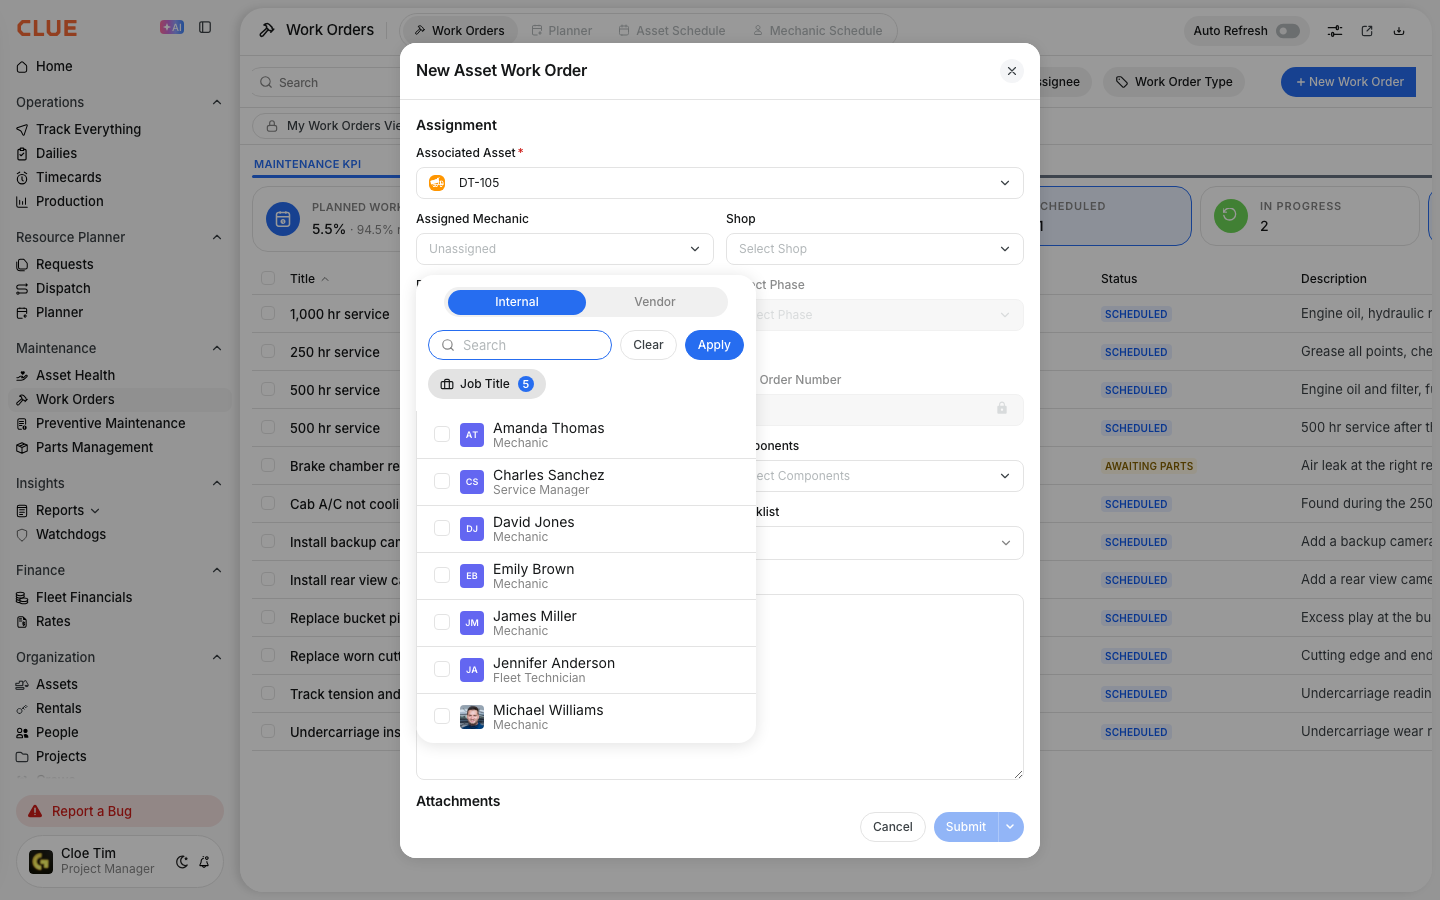The width and height of the screenshot is (1440, 900).
Task: Open the Assigned Mechanic dropdown
Action: click(565, 249)
